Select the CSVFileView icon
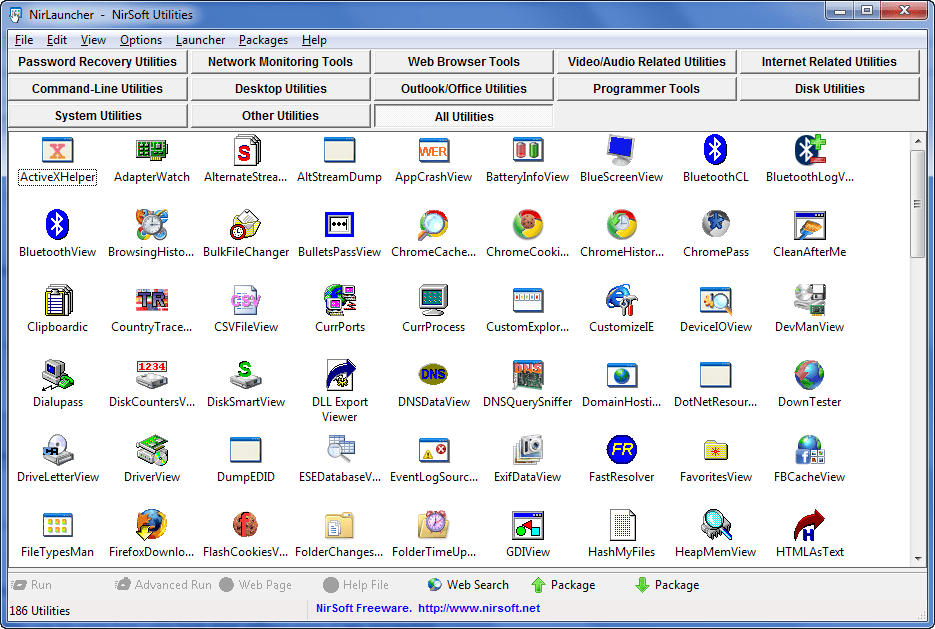This screenshot has width=935, height=629. tap(246, 300)
